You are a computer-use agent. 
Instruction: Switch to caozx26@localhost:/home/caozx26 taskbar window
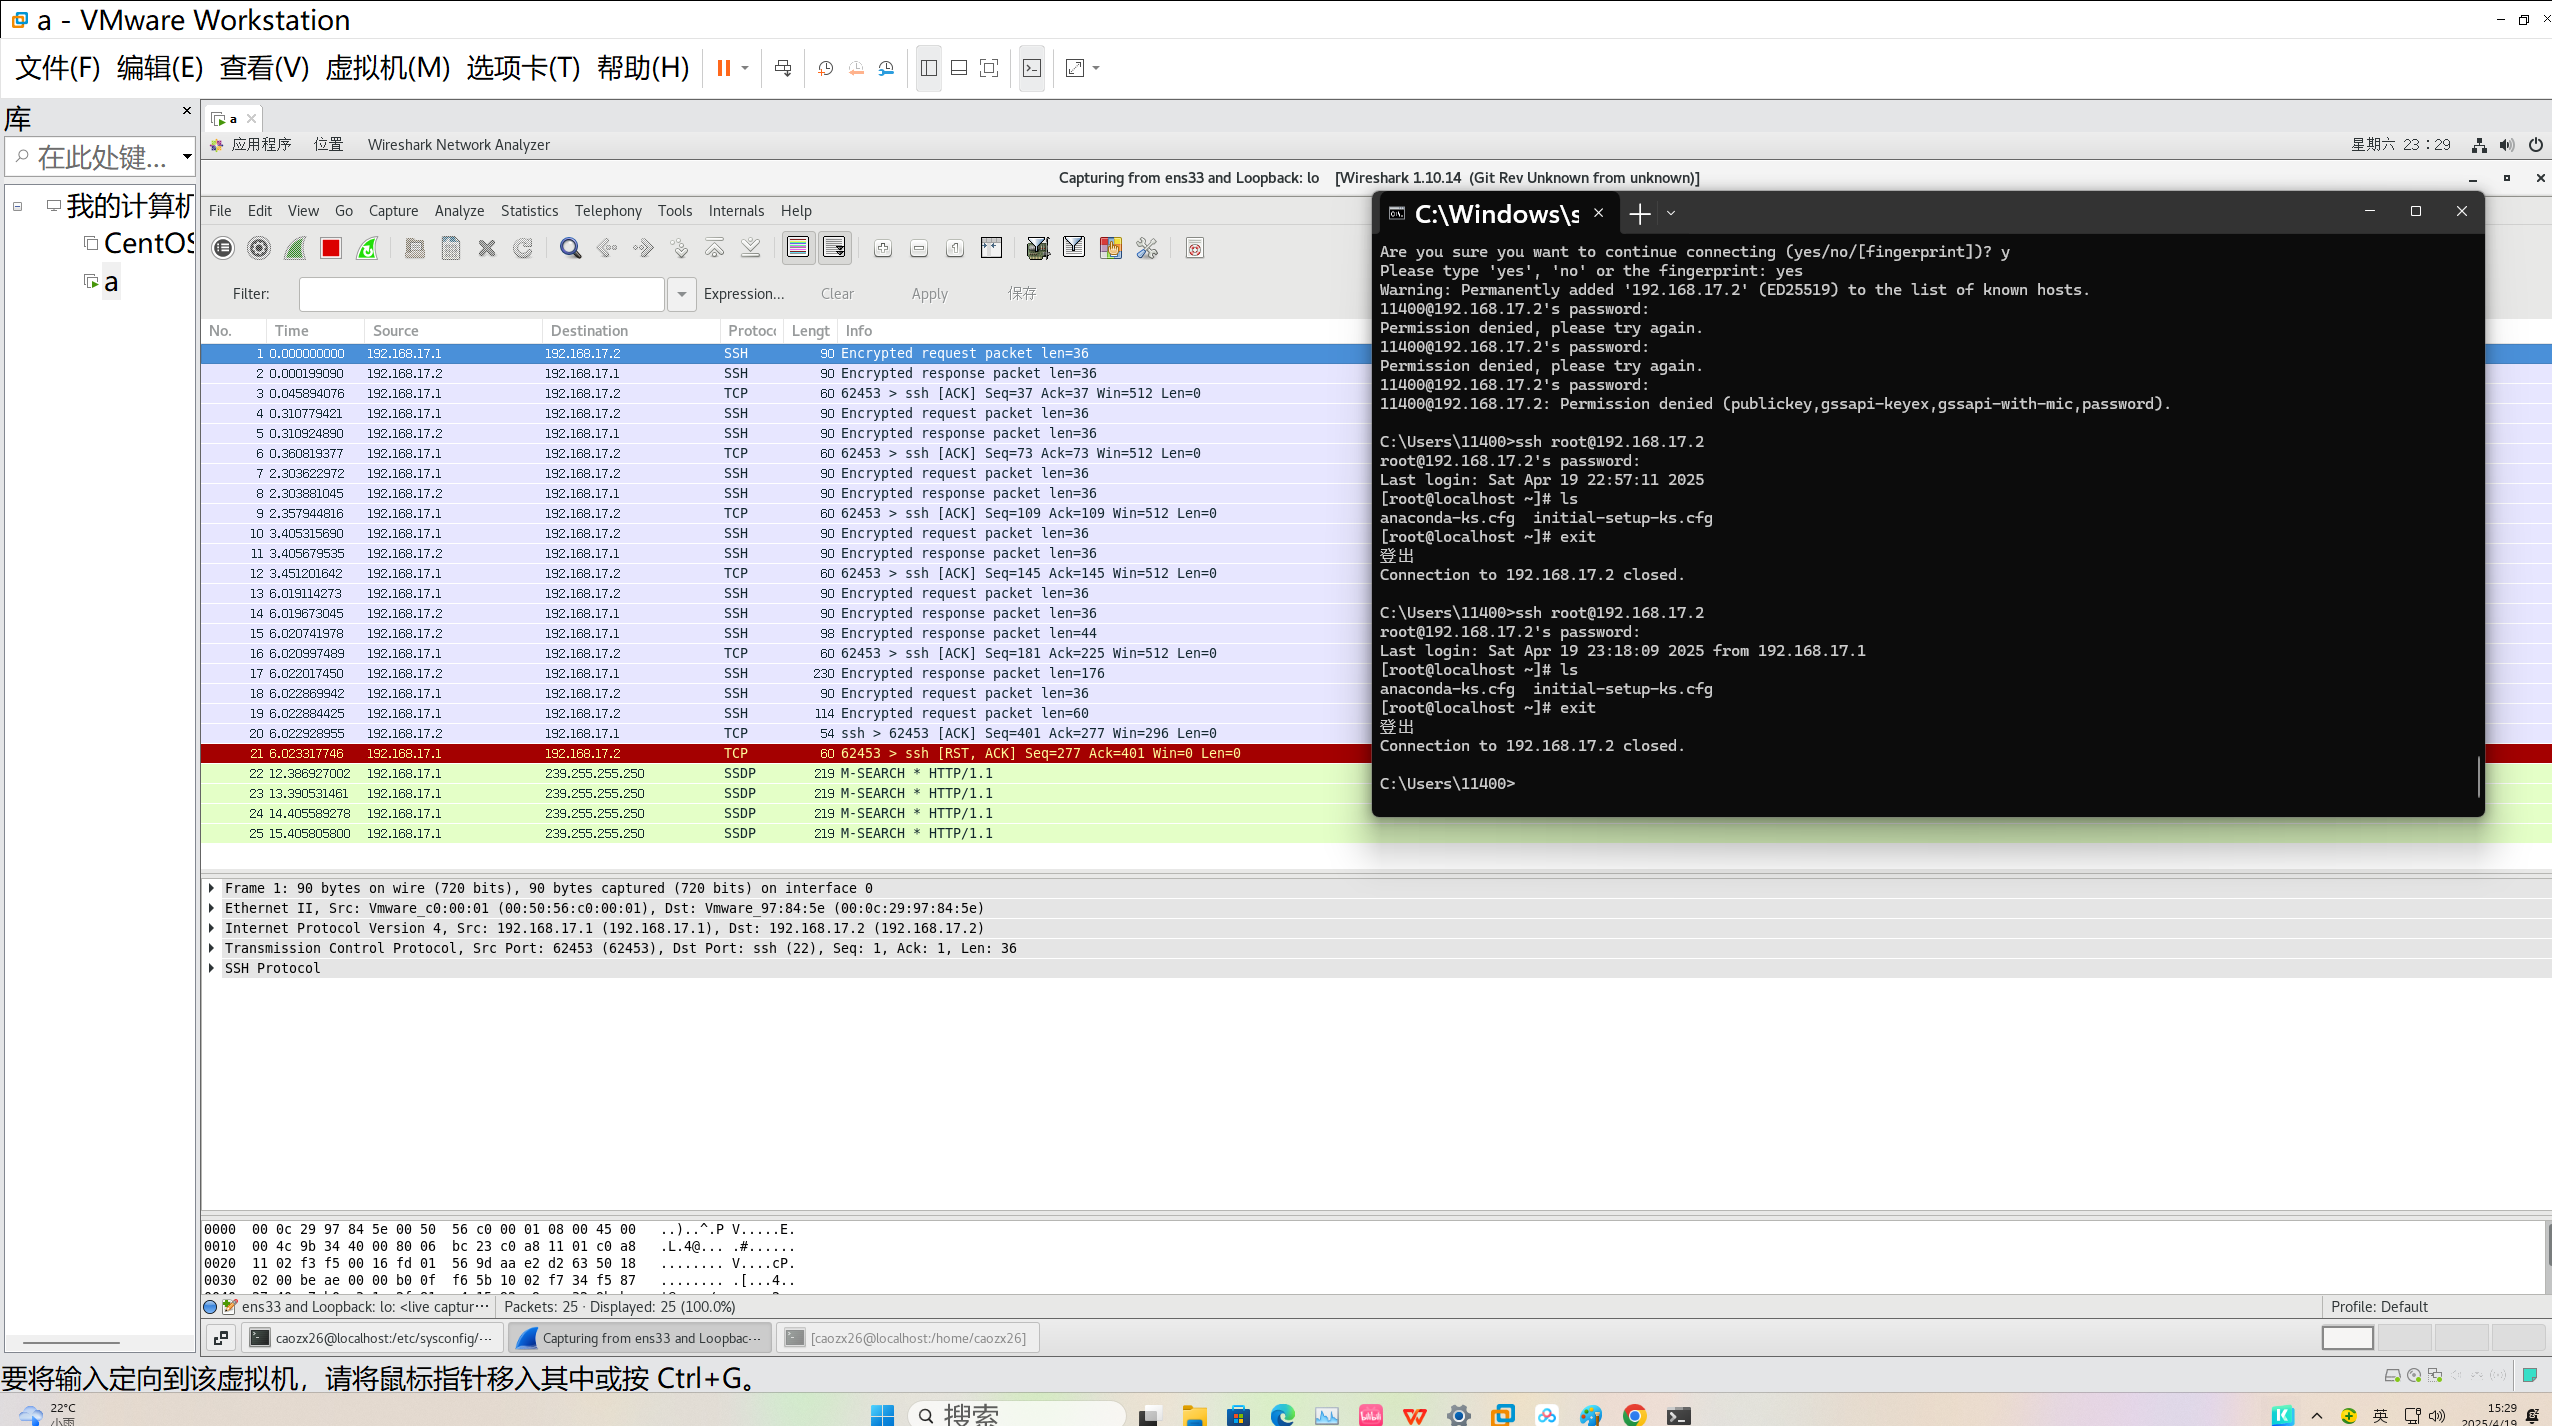(x=908, y=1338)
